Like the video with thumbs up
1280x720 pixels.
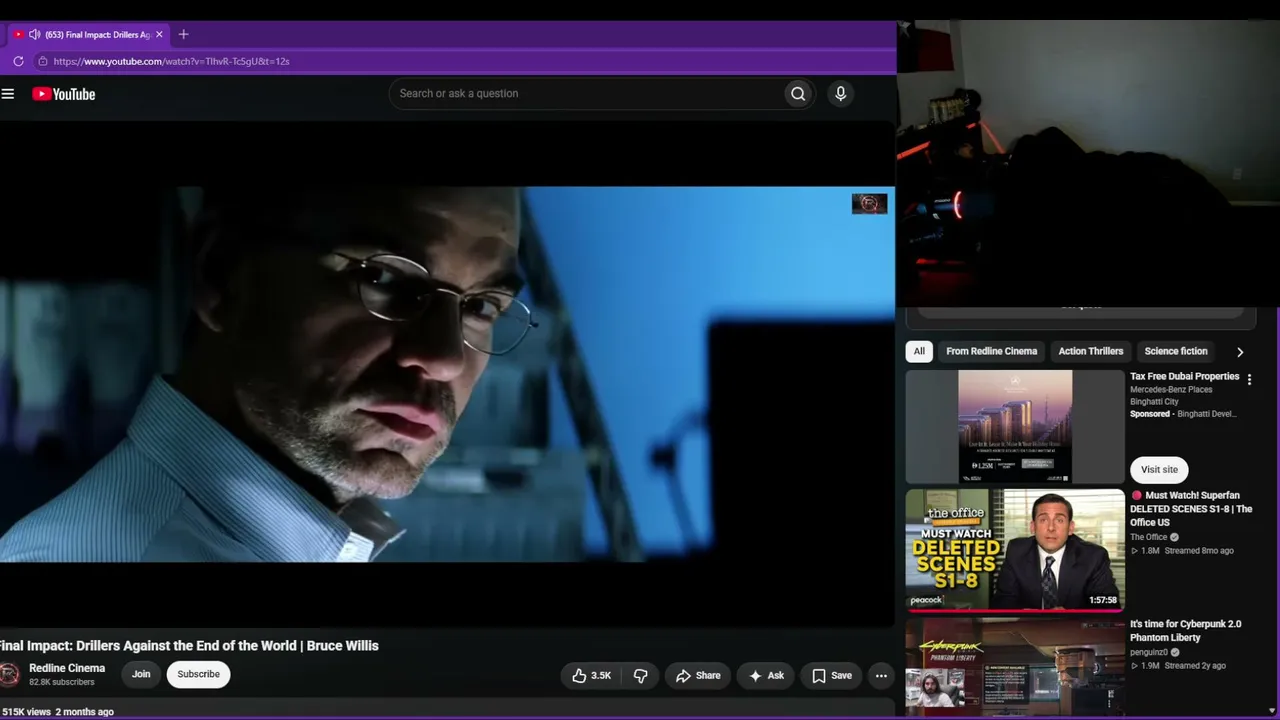591,676
